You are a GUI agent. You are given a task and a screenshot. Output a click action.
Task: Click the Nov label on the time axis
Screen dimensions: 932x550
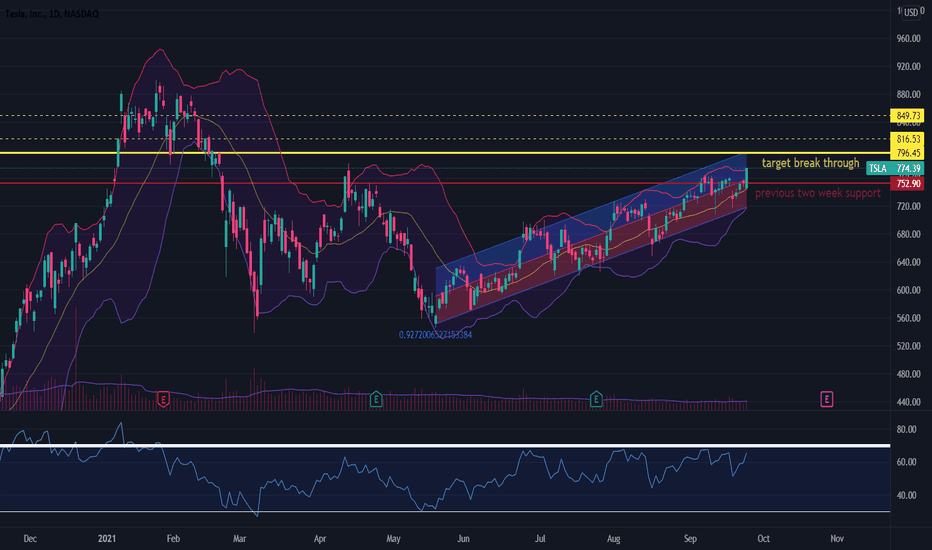coord(837,539)
